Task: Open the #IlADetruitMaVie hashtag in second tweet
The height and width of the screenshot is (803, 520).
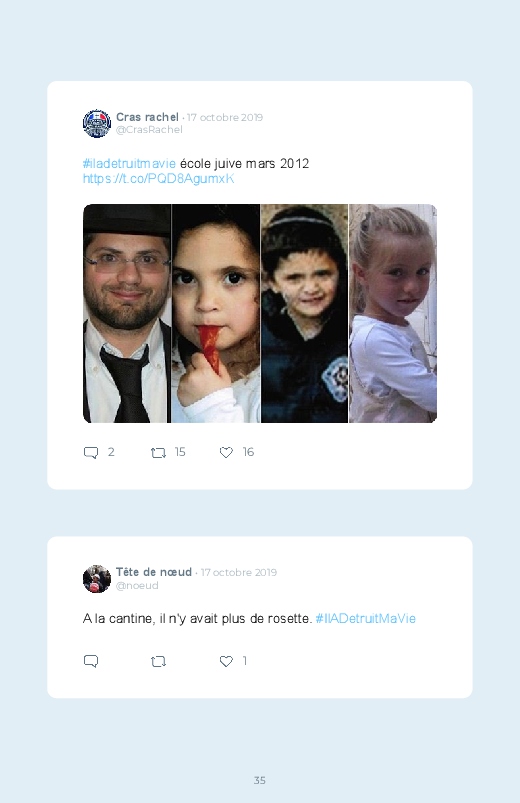Action: 365,619
